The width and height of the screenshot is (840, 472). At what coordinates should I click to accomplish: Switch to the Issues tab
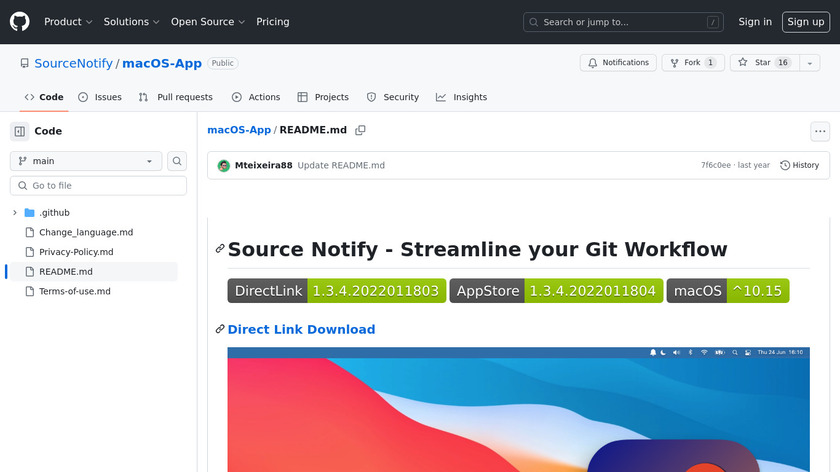[100, 97]
